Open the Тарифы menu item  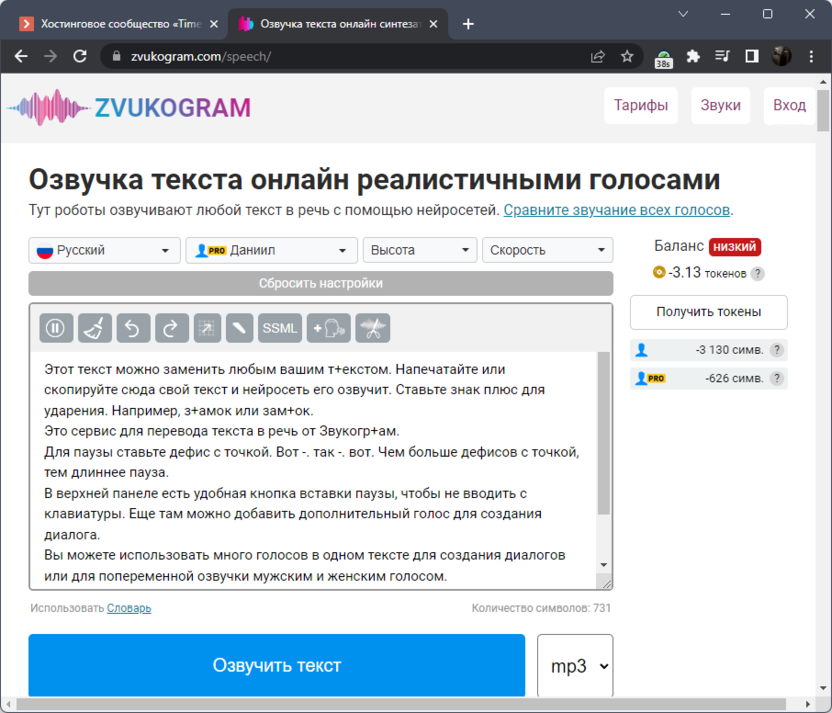pos(640,105)
